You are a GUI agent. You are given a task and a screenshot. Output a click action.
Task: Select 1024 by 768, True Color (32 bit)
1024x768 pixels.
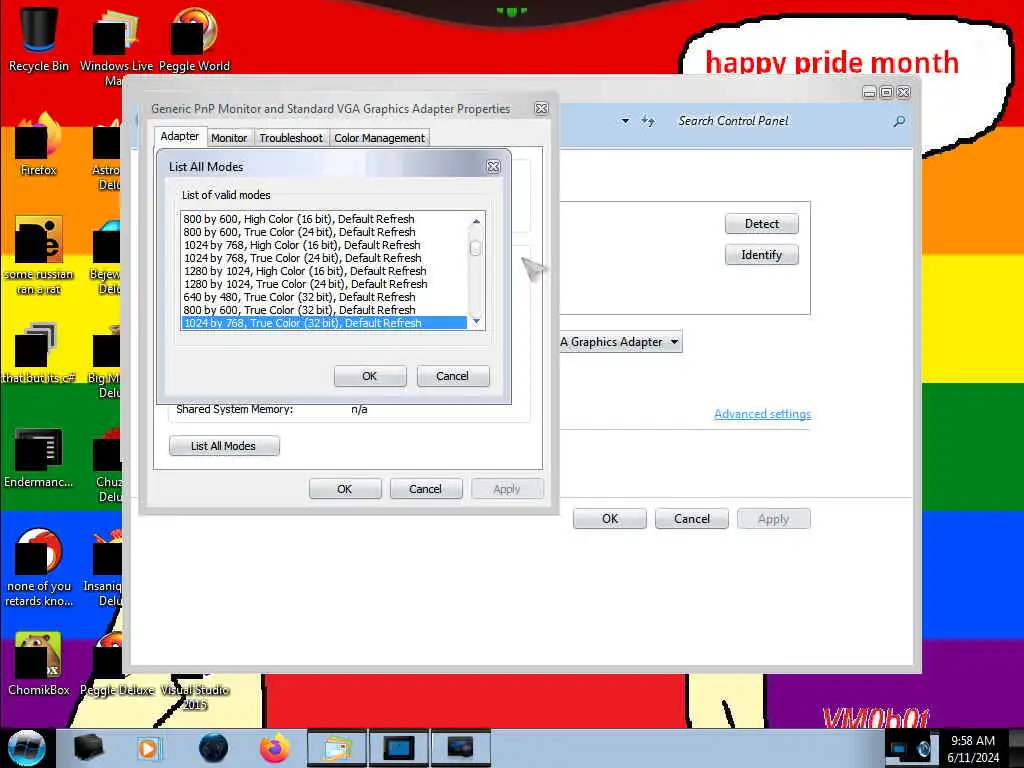click(324, 323)
